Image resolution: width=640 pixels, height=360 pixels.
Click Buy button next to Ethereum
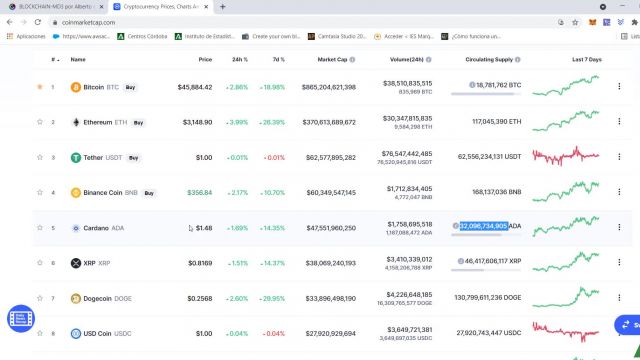pos(138,122)
